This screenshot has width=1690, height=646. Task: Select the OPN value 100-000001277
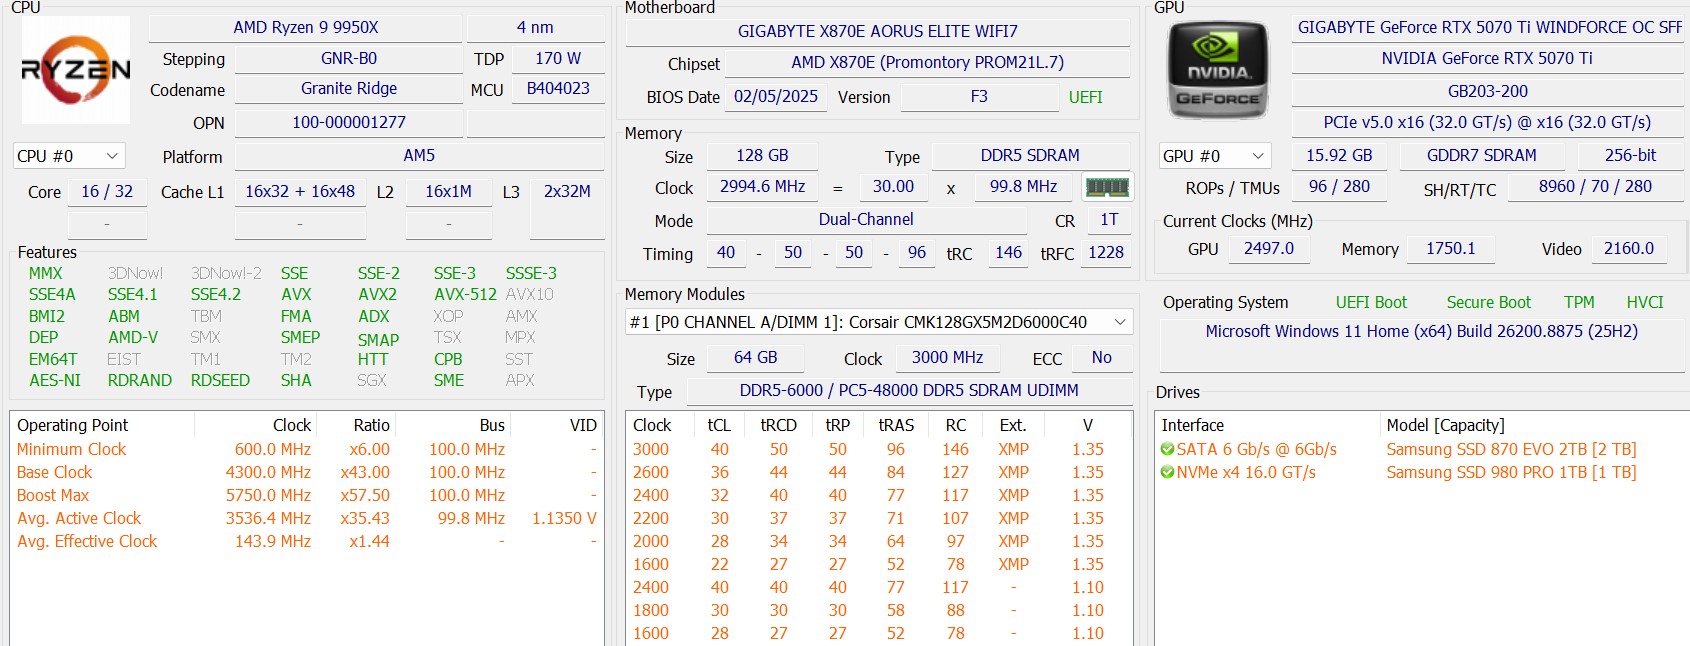point(349,123)
